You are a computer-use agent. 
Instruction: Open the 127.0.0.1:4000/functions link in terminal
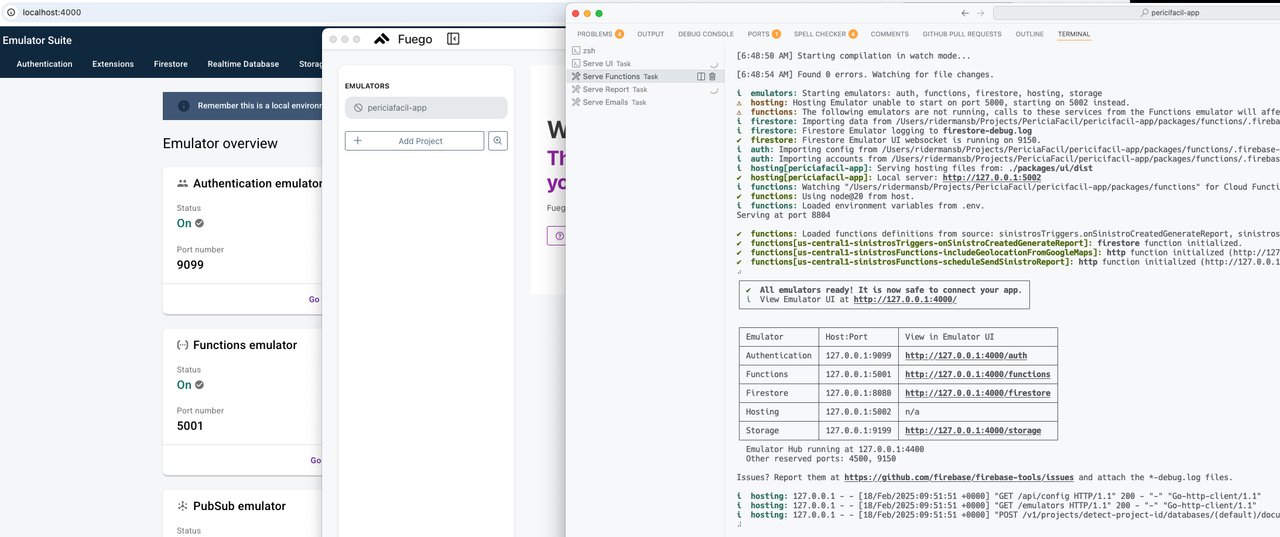978,374
